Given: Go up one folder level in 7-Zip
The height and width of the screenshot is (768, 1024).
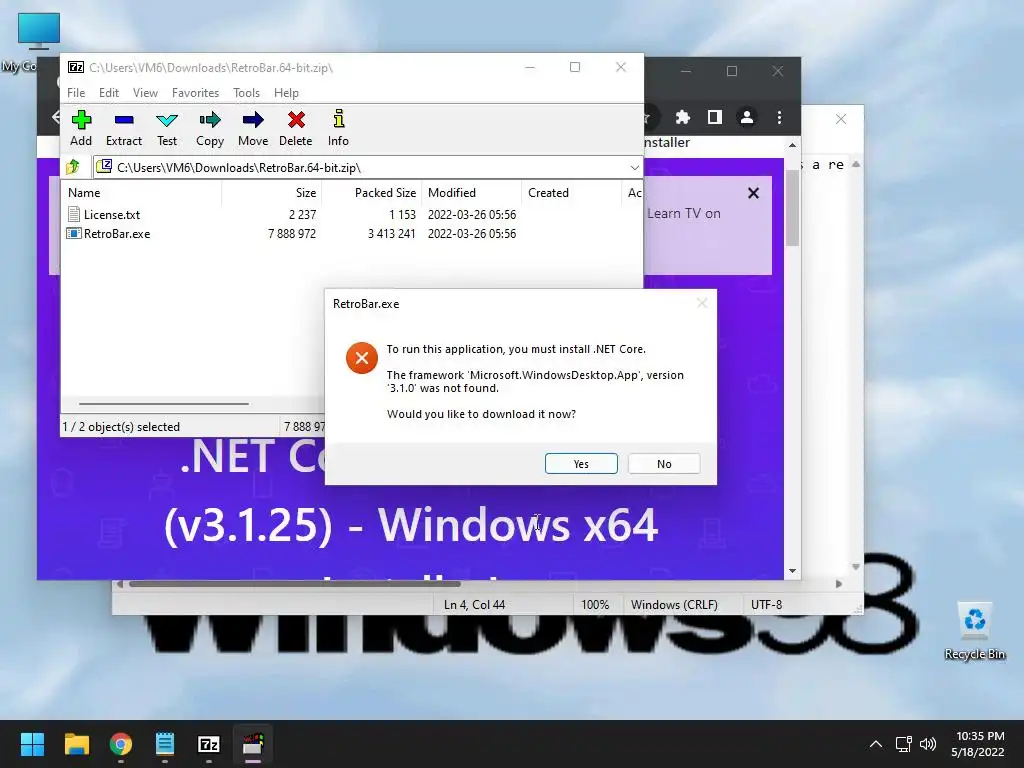Looking at the screenshot, I should [x=73, y=167].
